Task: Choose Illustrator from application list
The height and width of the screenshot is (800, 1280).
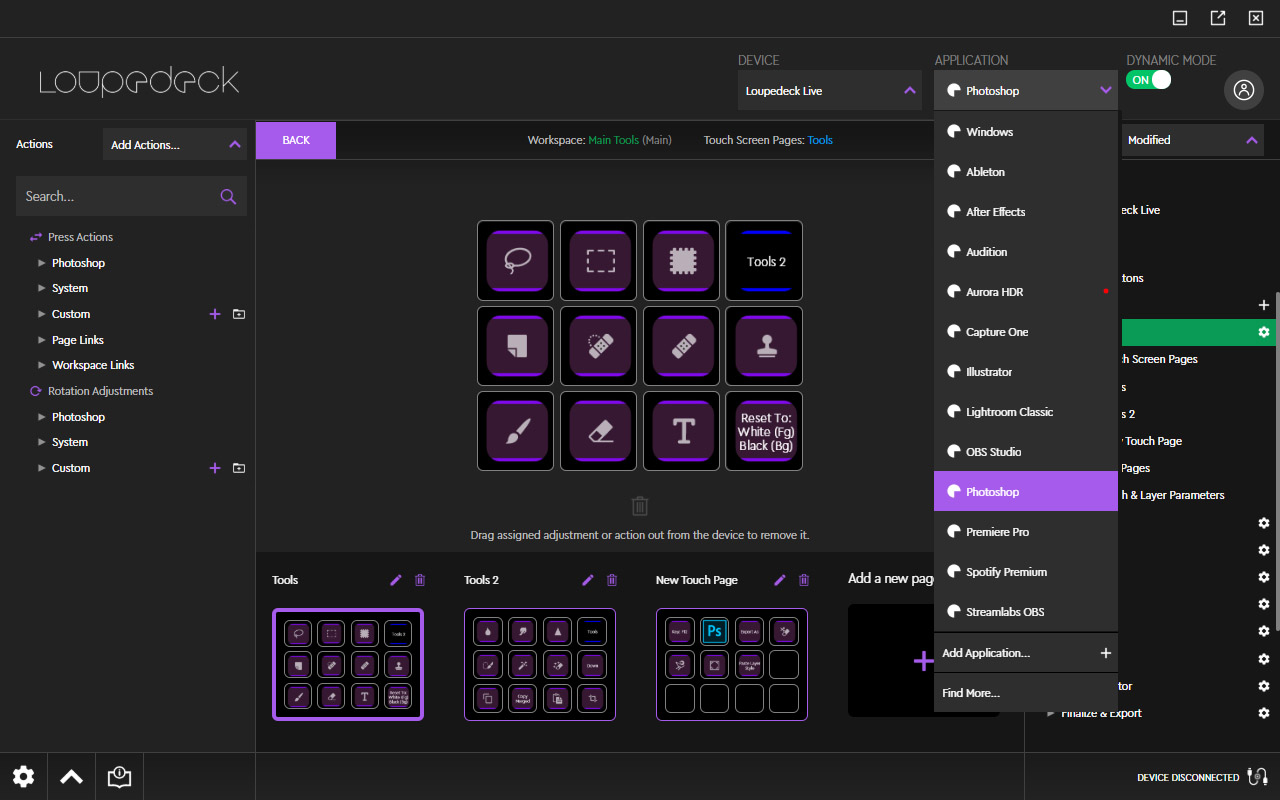Action: [x=1026, y=372]
